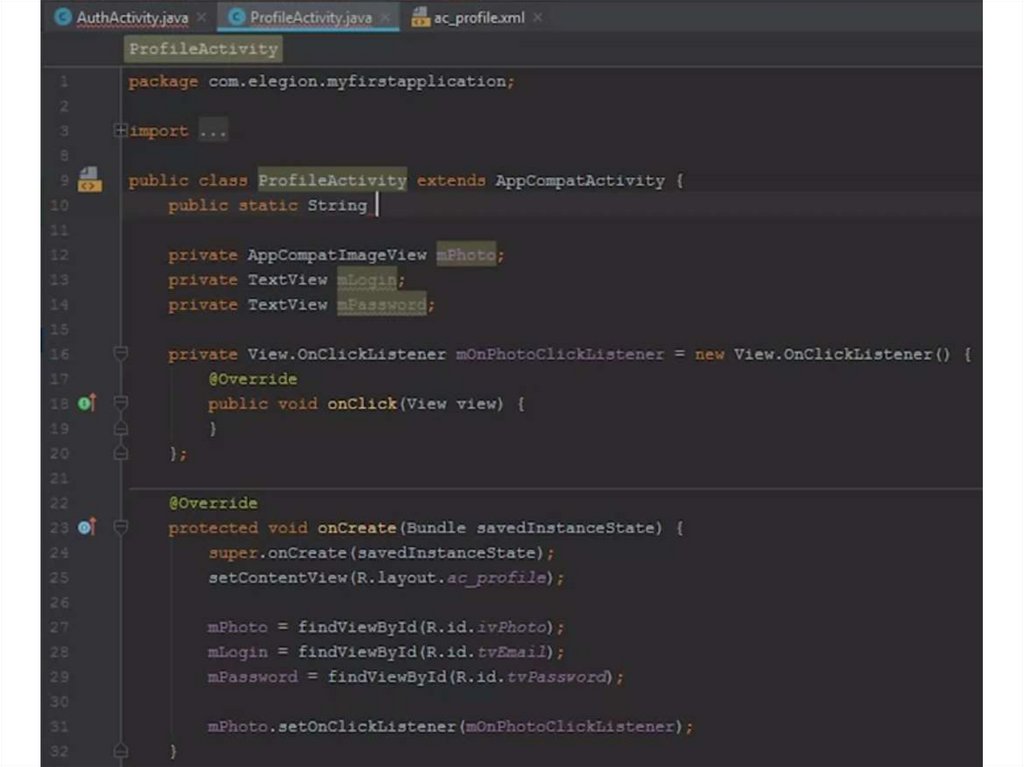Click the implements-method gutter icon beside onClick
The height and width of the screenshot is (767, 1024).
click(87, 403)
